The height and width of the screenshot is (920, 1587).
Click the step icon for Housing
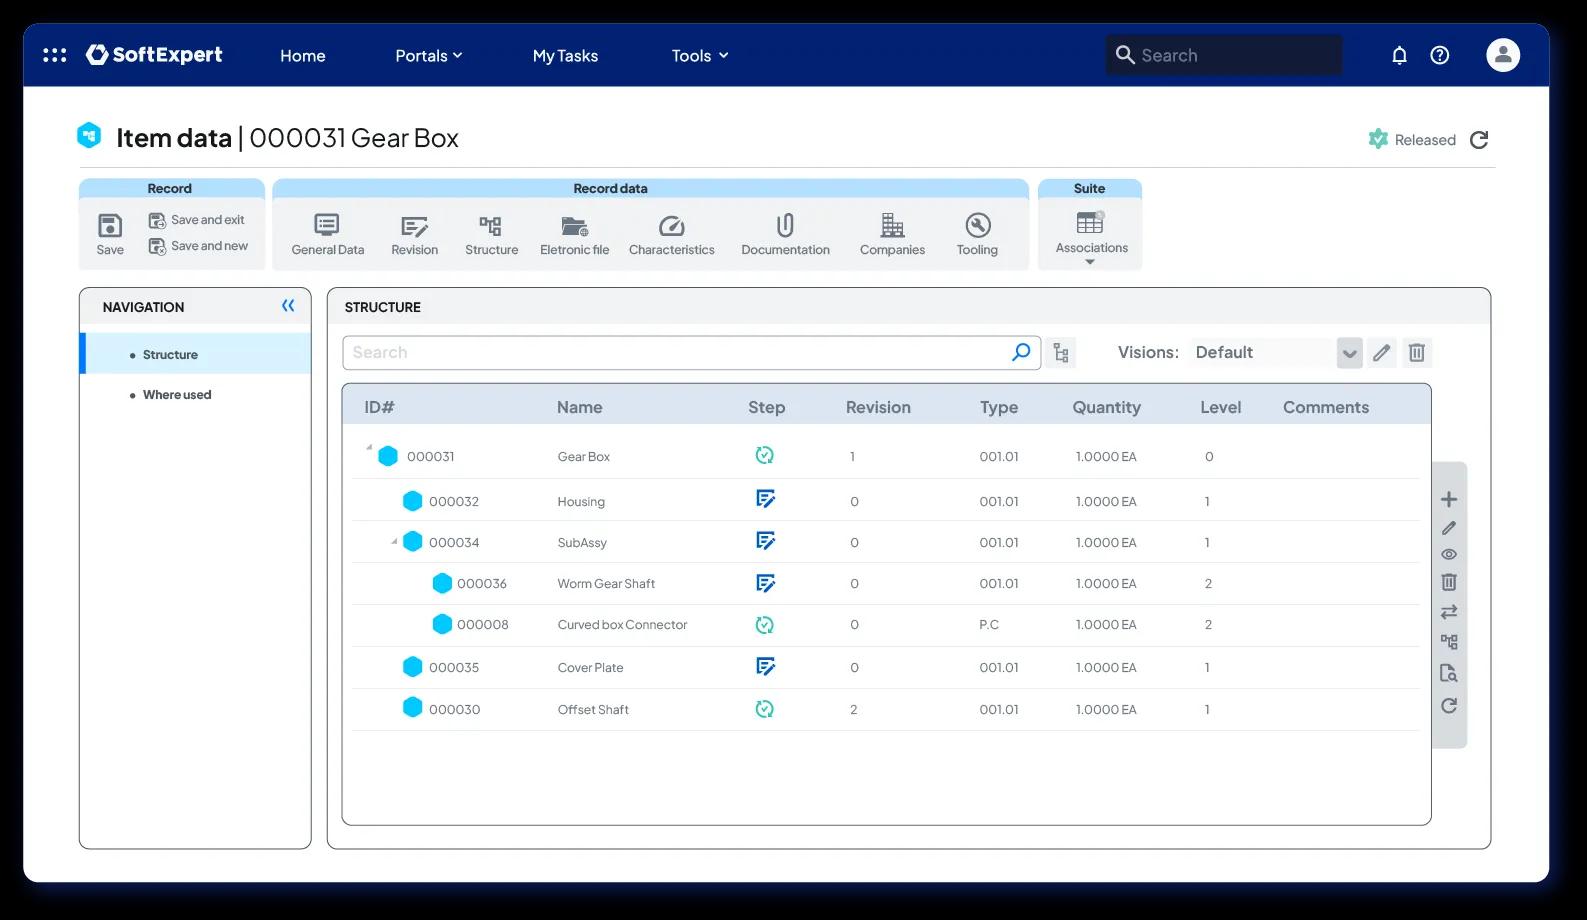(x=765, y=499)
